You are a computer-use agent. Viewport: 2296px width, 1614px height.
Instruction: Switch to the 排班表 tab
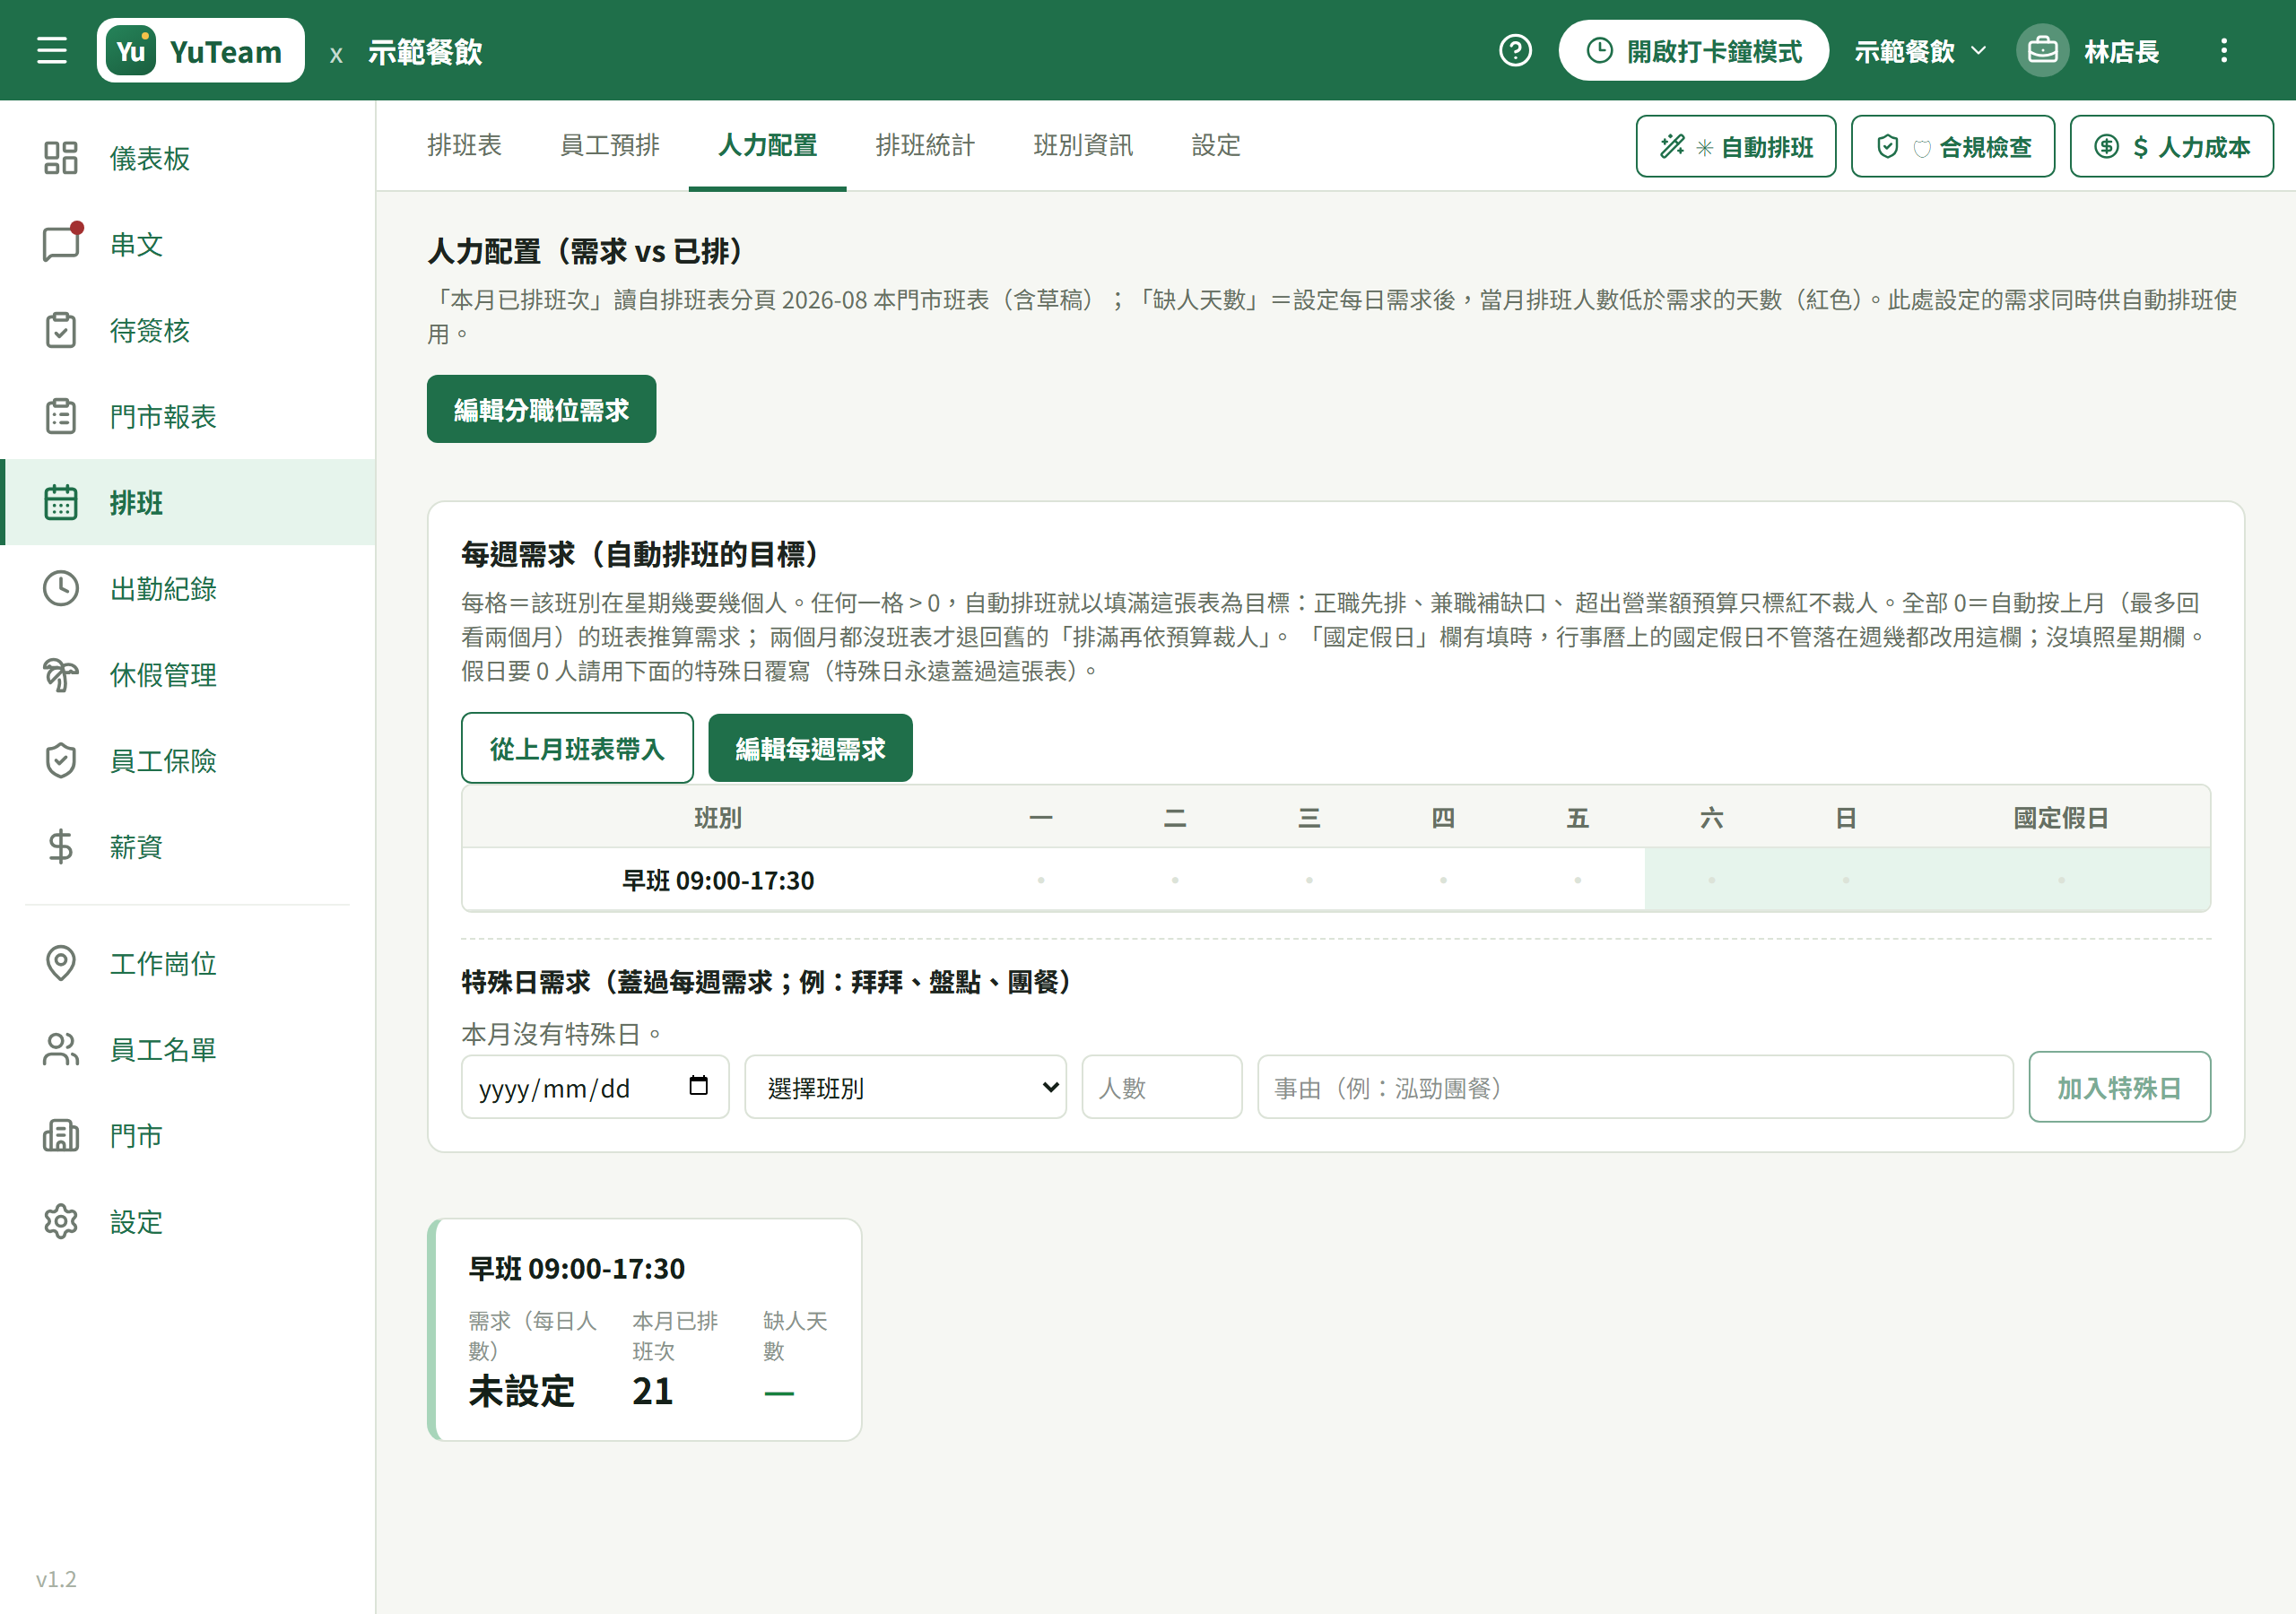click(464, 146)
